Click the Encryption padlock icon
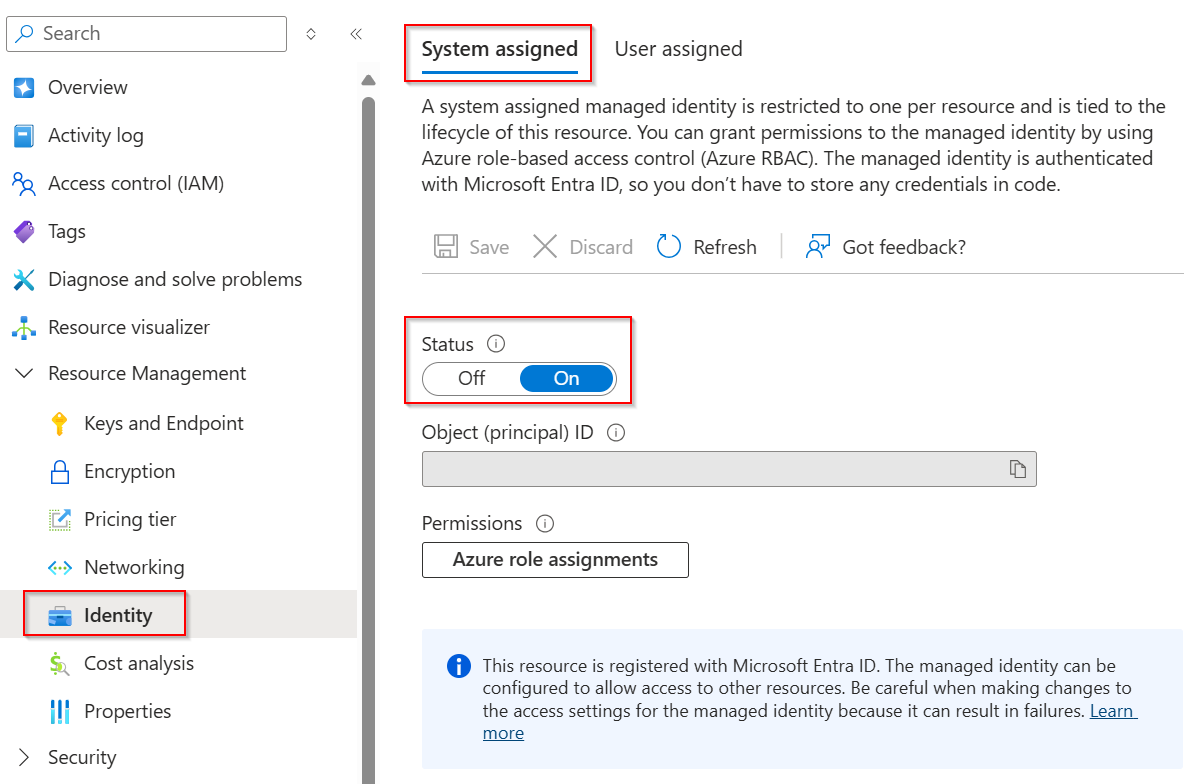 click(60, 472)
